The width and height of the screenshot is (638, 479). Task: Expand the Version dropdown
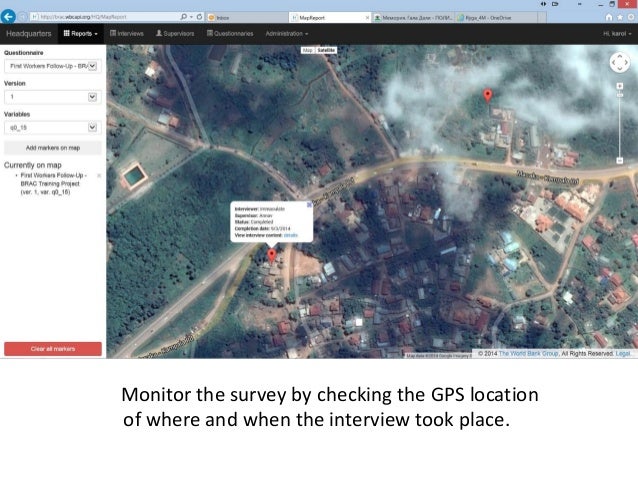pyautogui.click(x=51, y=97)
